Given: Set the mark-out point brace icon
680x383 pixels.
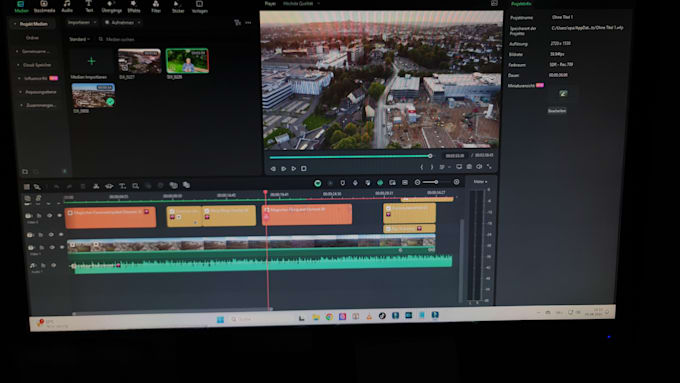Looking at the screenshot, I should (432, 167).
